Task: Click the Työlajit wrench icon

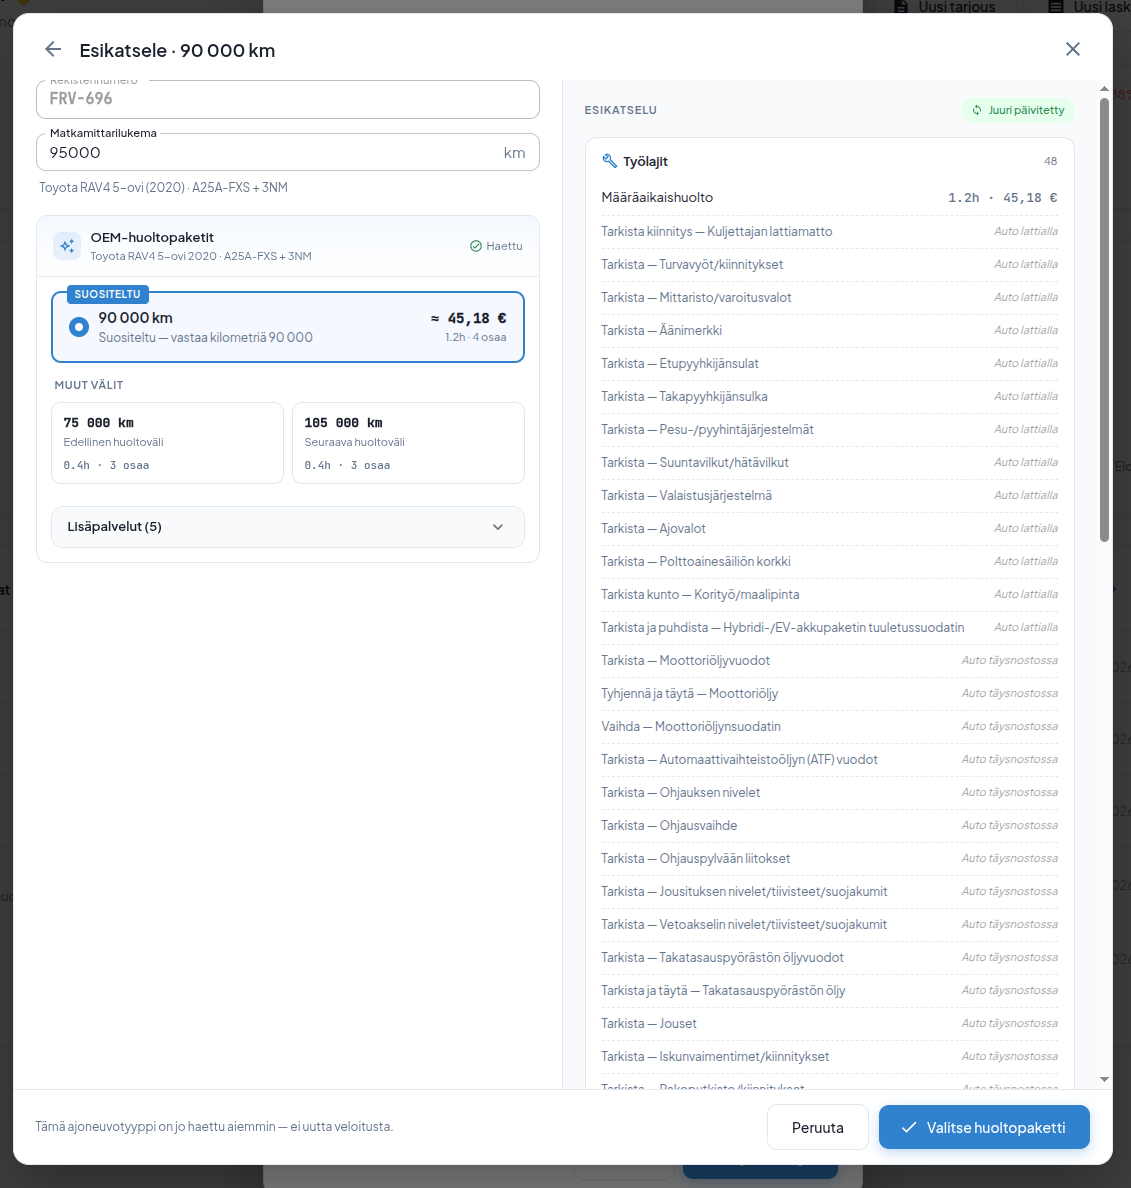Action: [x=609, y=161]
